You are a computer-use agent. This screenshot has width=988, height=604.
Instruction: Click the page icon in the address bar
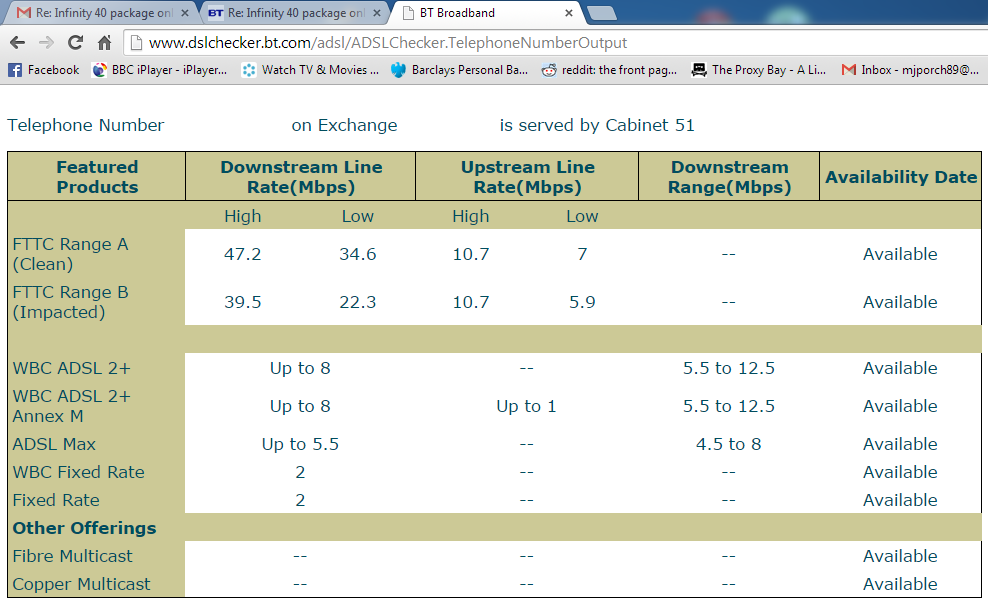tap(135, 43)
